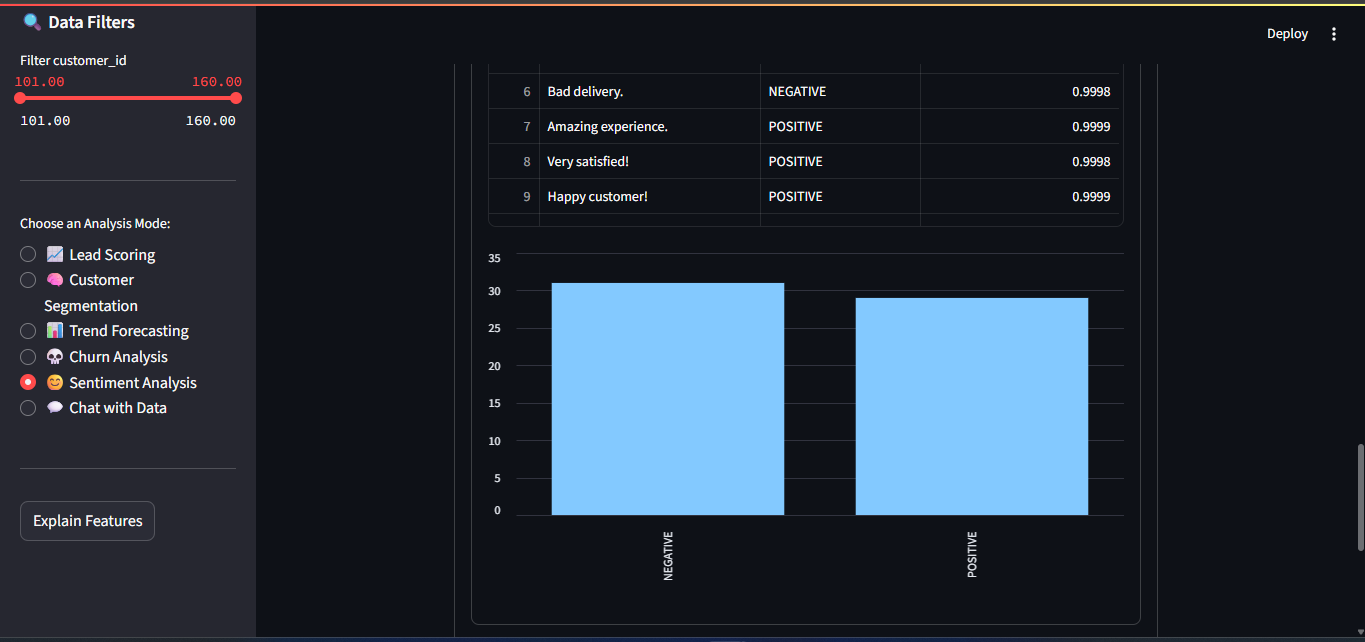This screenshot has height=642, width=1365.
Task: Click the right handle of customer_id slider
Action: click(x=236, y=98)
